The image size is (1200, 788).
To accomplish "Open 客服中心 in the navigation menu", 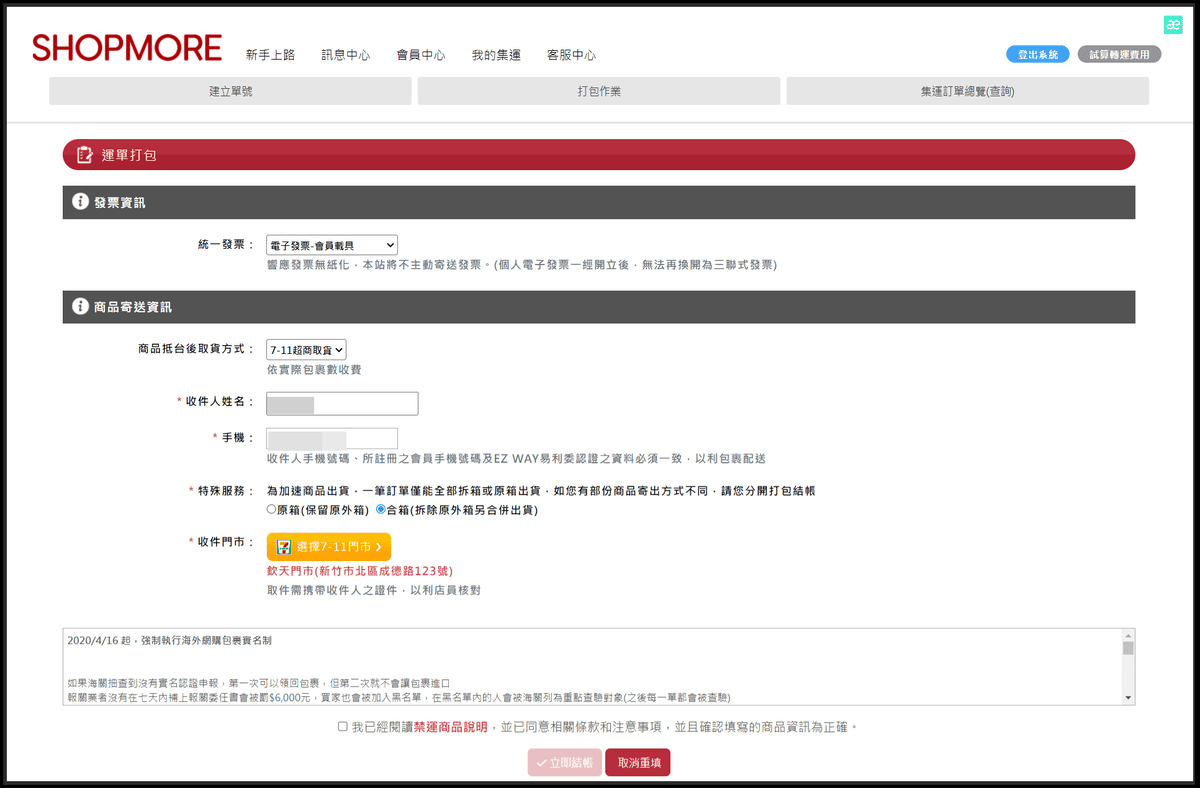I will click(571, 55).
